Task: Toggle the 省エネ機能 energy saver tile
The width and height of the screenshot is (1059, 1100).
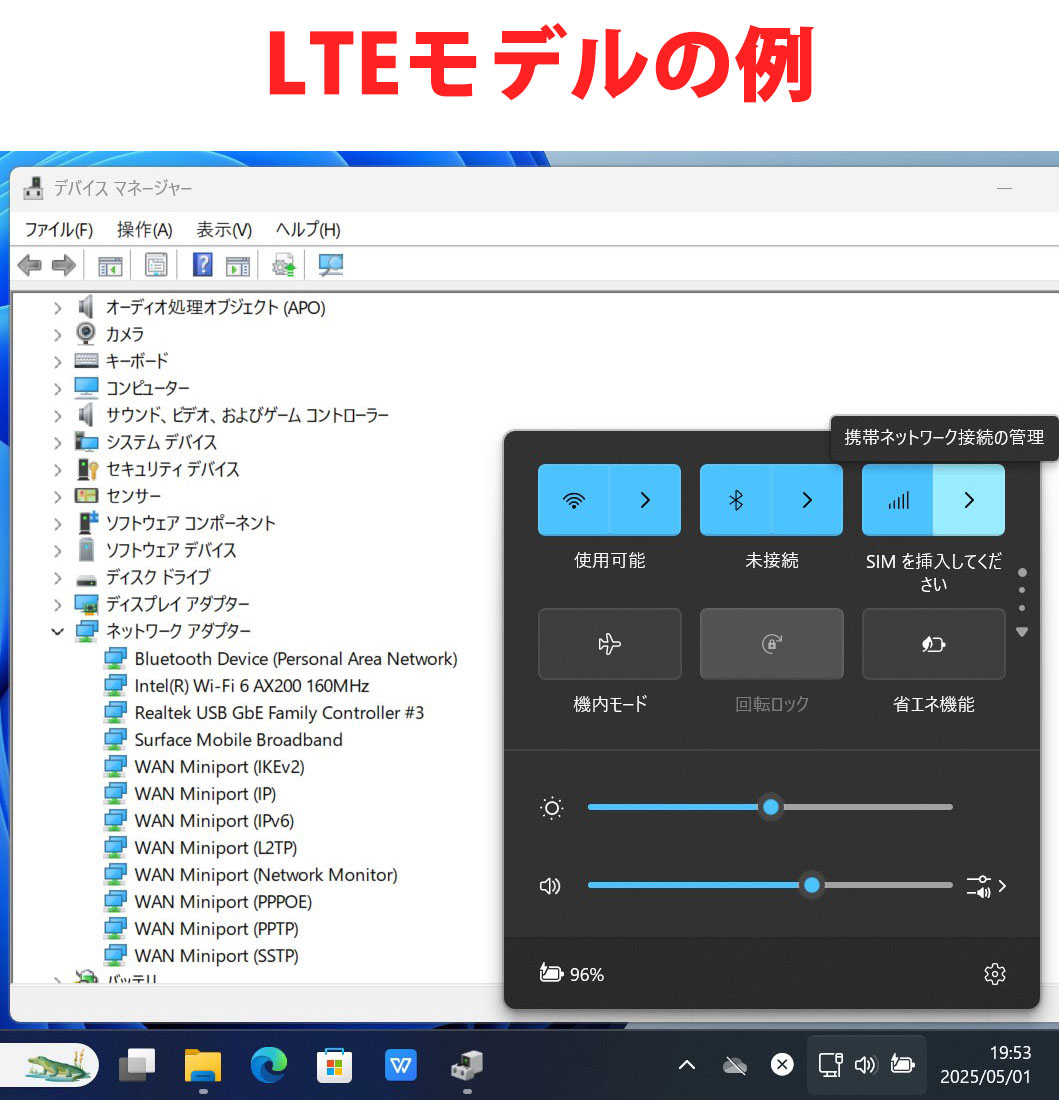Action: click(x=933, y=644)
